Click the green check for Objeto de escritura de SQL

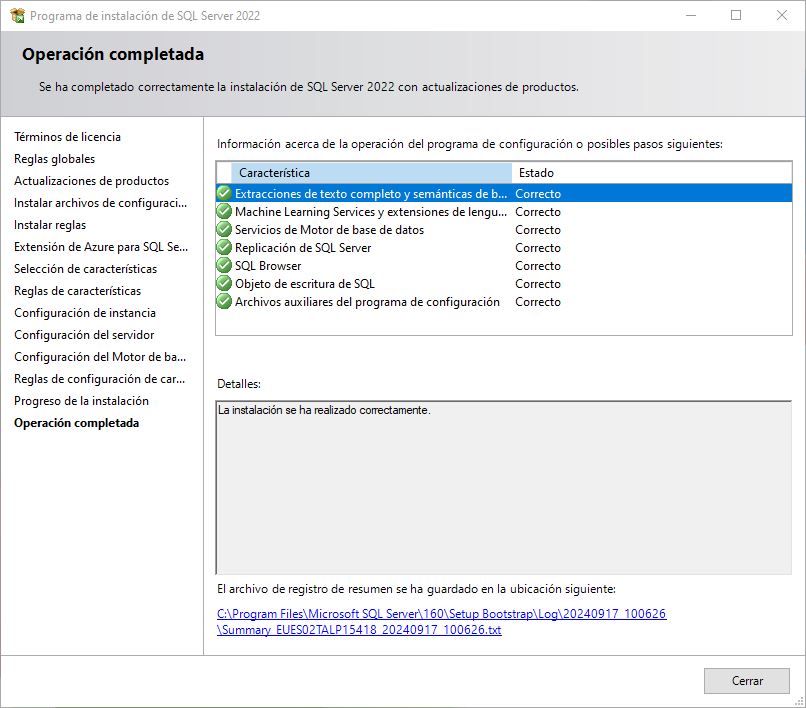223,283
